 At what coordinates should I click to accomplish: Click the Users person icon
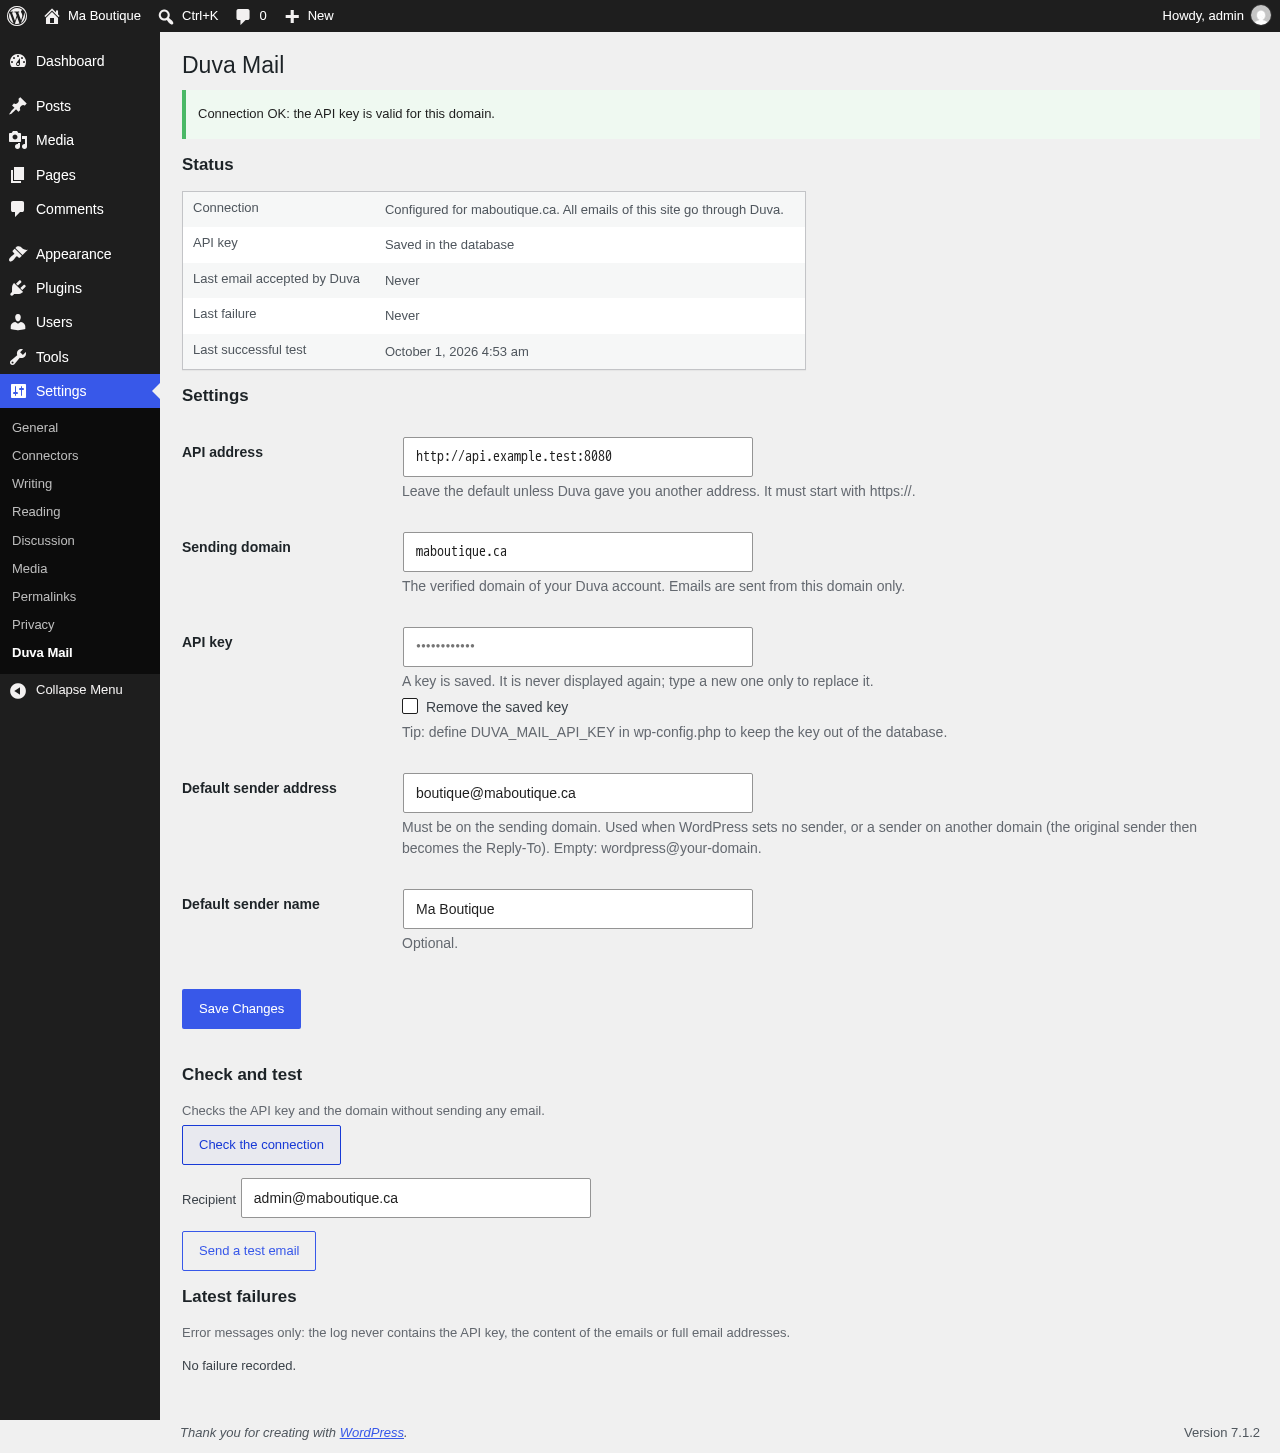point(18,322)
